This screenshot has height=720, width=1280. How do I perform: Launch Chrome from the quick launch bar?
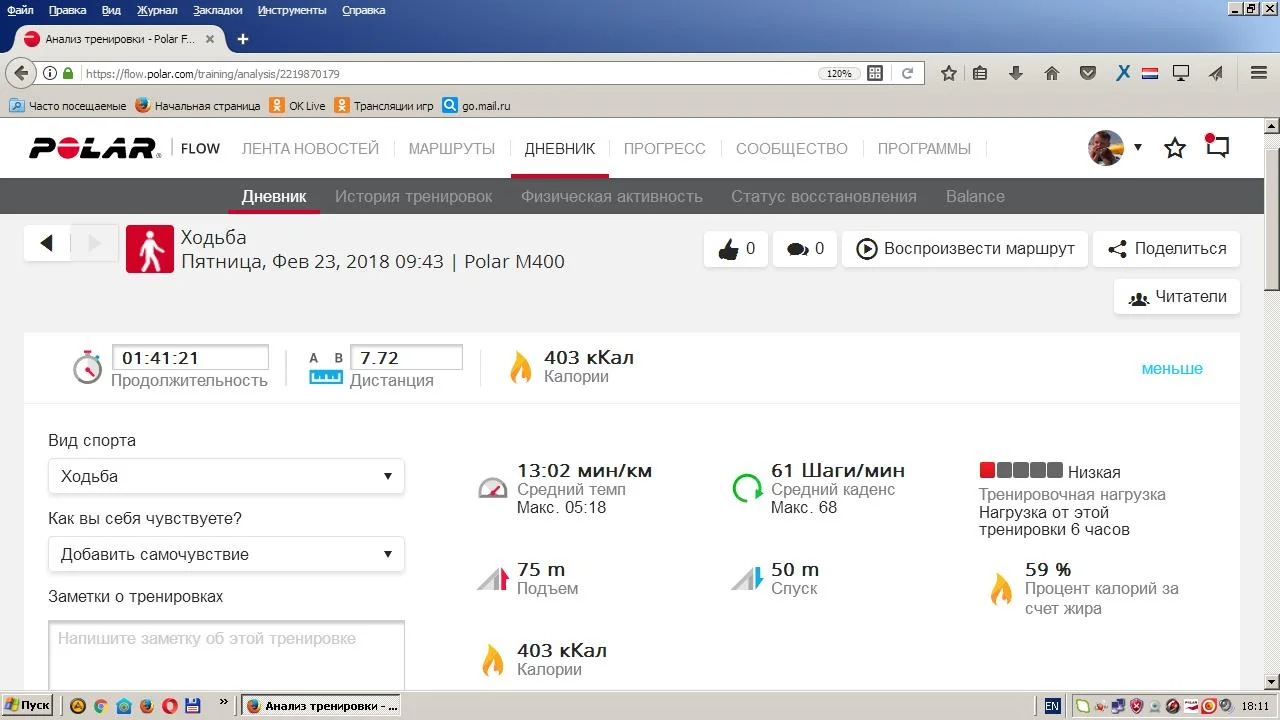point(100,705)
